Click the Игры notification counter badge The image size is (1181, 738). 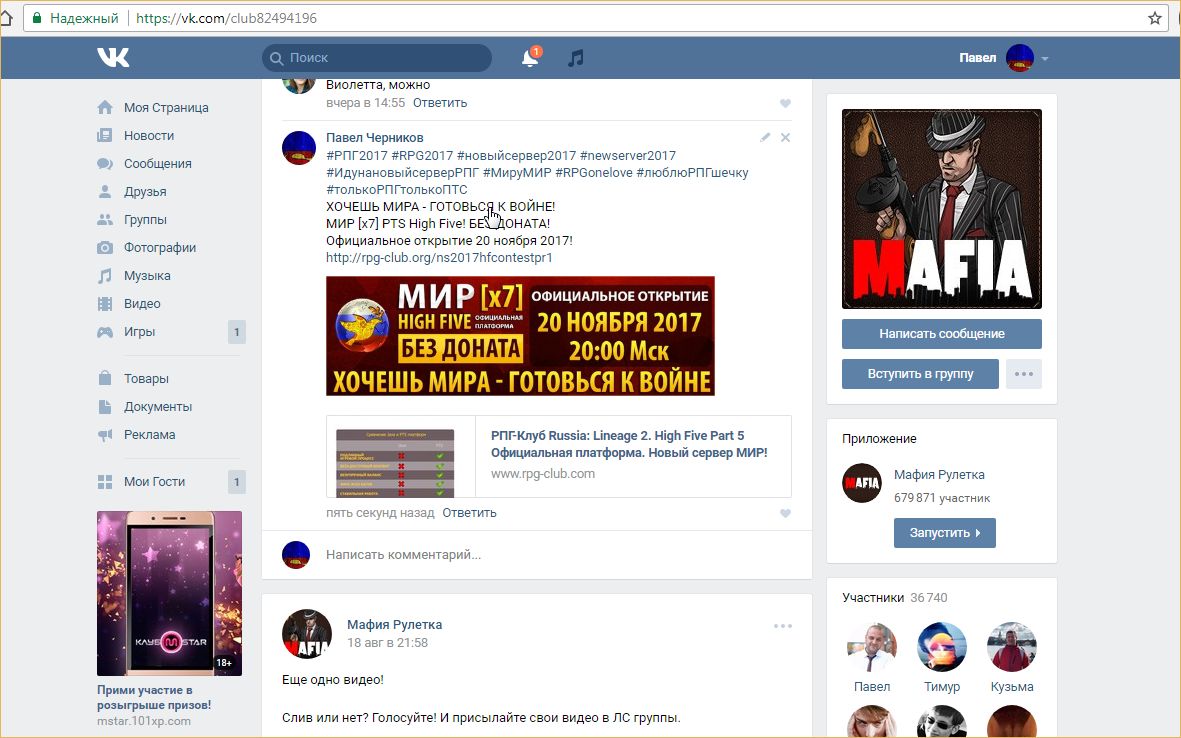pyautogui.click(x=237, y=332)
